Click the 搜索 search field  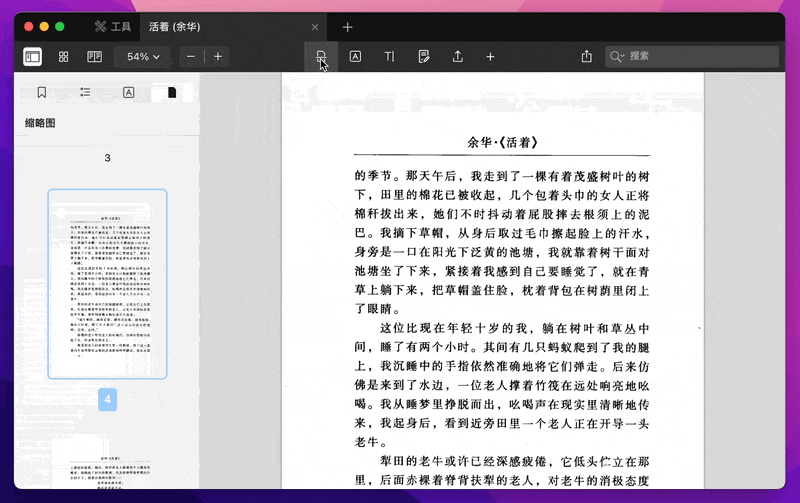click(692, 56)
